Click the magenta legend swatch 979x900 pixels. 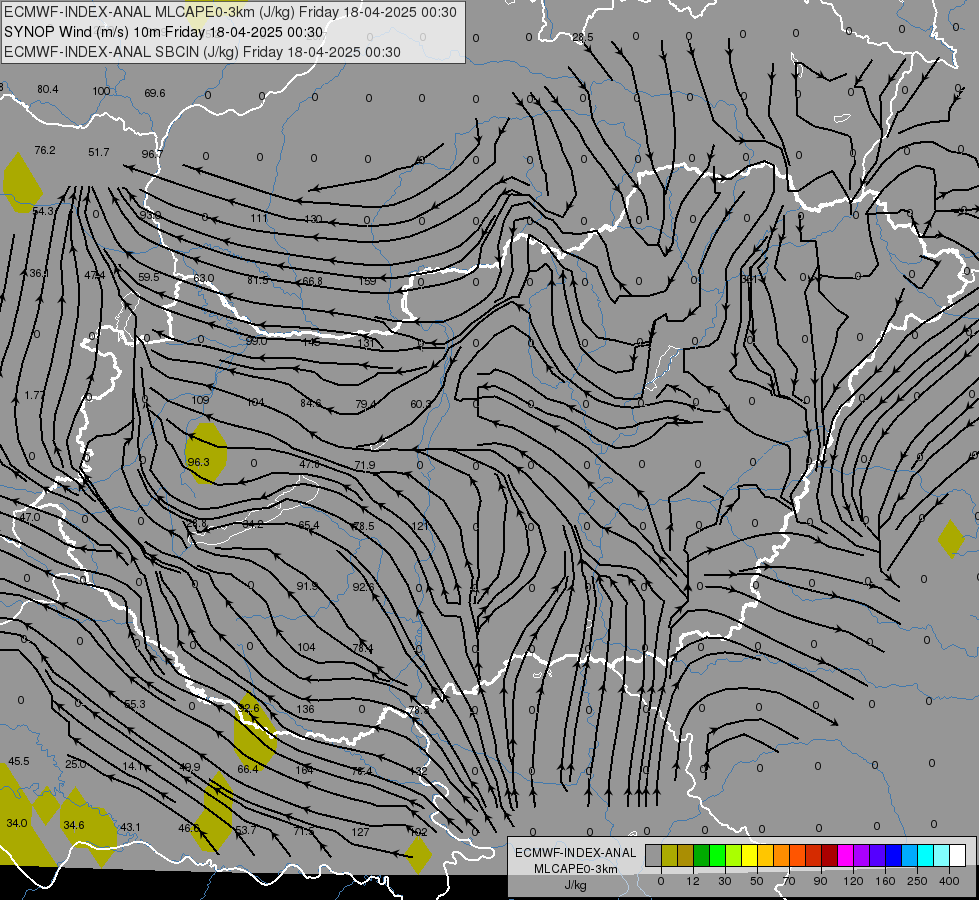[845, 856]
